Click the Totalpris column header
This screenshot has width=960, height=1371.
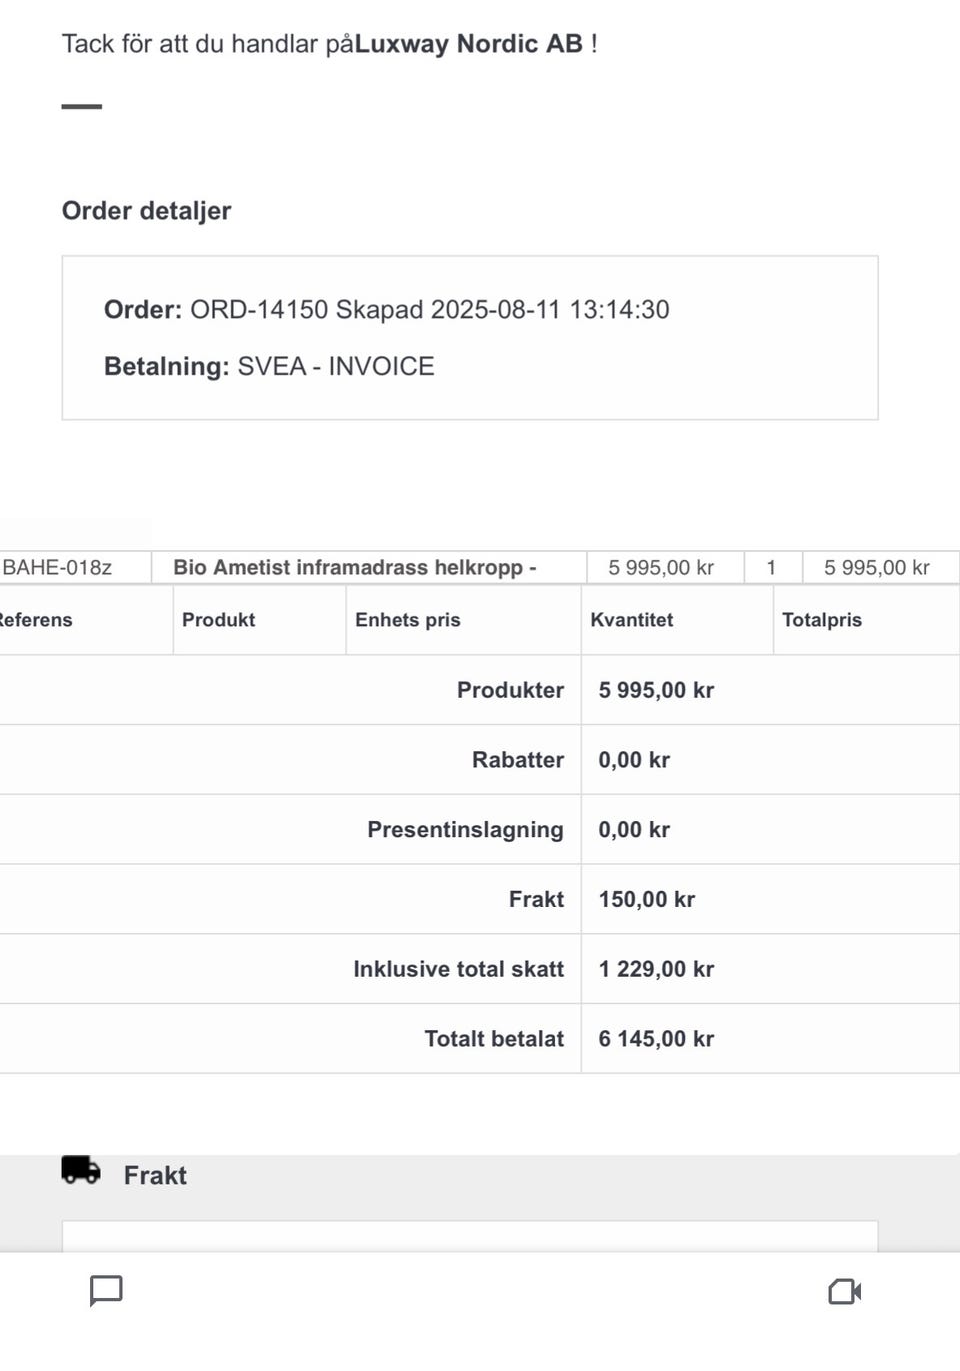coord(821,620)
